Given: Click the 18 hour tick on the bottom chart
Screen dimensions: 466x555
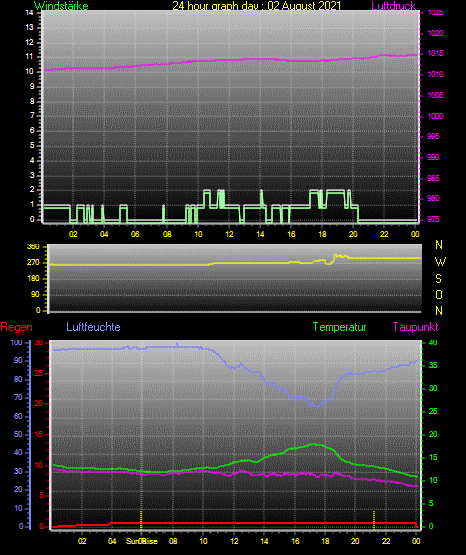Looking at the screenshot, I should [325, 541].
